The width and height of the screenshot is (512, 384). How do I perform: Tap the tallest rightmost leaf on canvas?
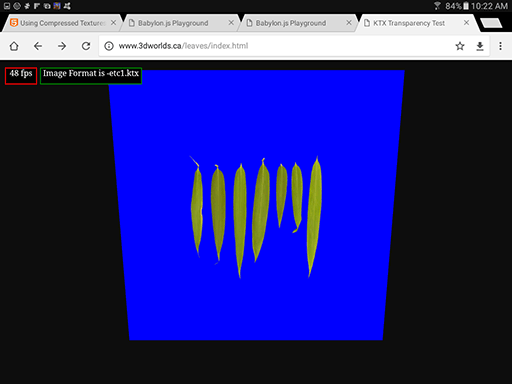click(x=314, y=217)
